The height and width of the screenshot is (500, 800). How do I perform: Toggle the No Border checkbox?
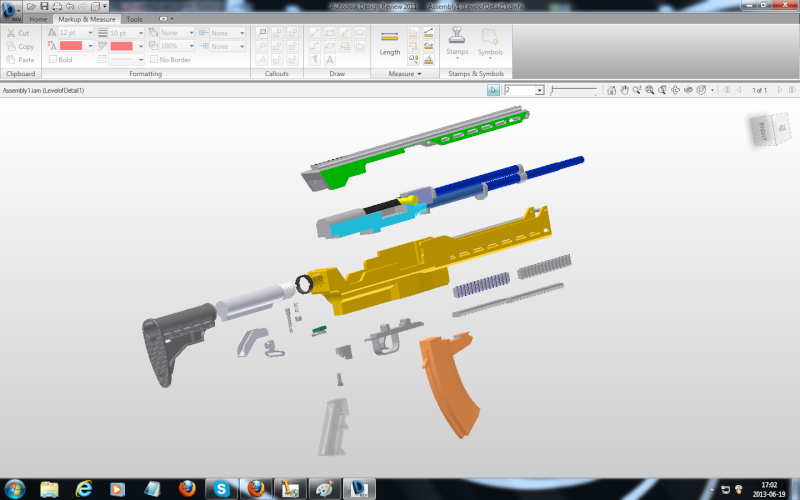154,59
